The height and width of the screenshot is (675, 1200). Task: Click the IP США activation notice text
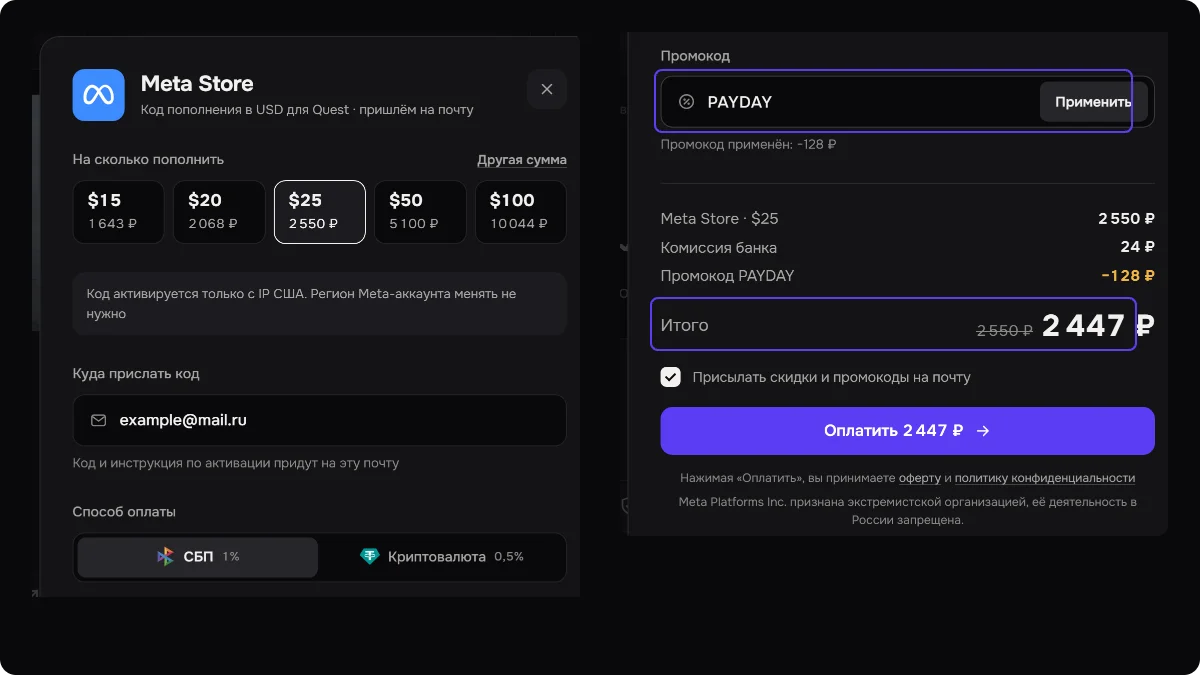302,304
